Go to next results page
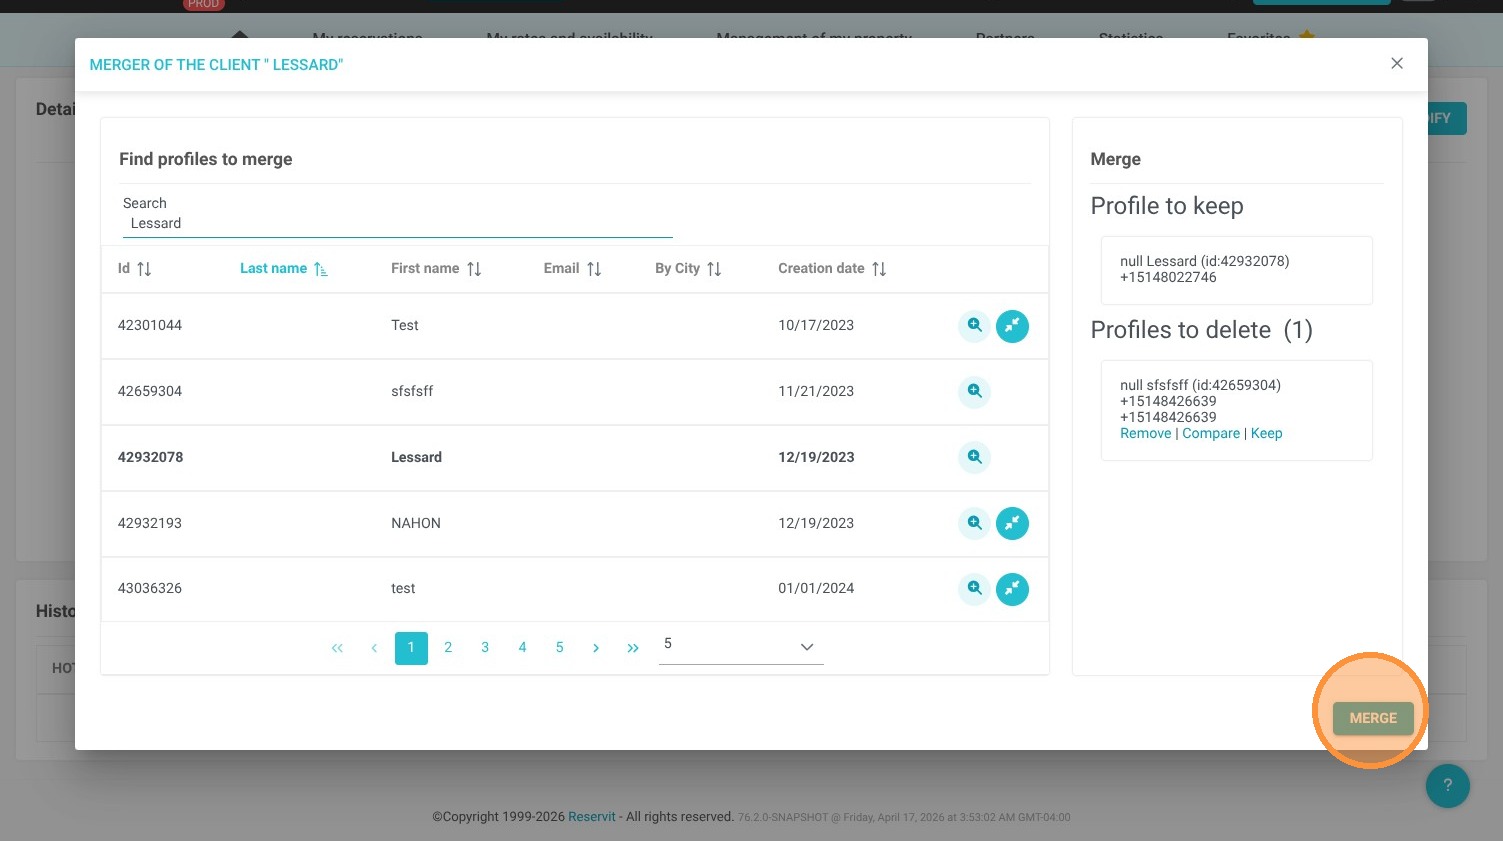The width and height of the screenshot is (1503, 841). coord(596,648)
